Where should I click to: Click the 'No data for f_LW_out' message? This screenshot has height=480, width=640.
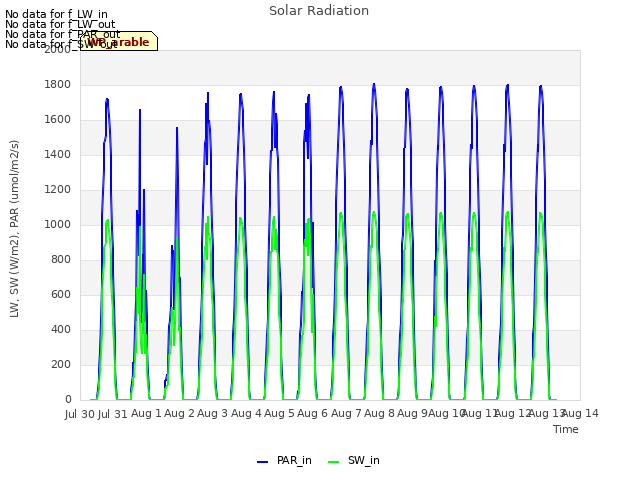[60, 24]
